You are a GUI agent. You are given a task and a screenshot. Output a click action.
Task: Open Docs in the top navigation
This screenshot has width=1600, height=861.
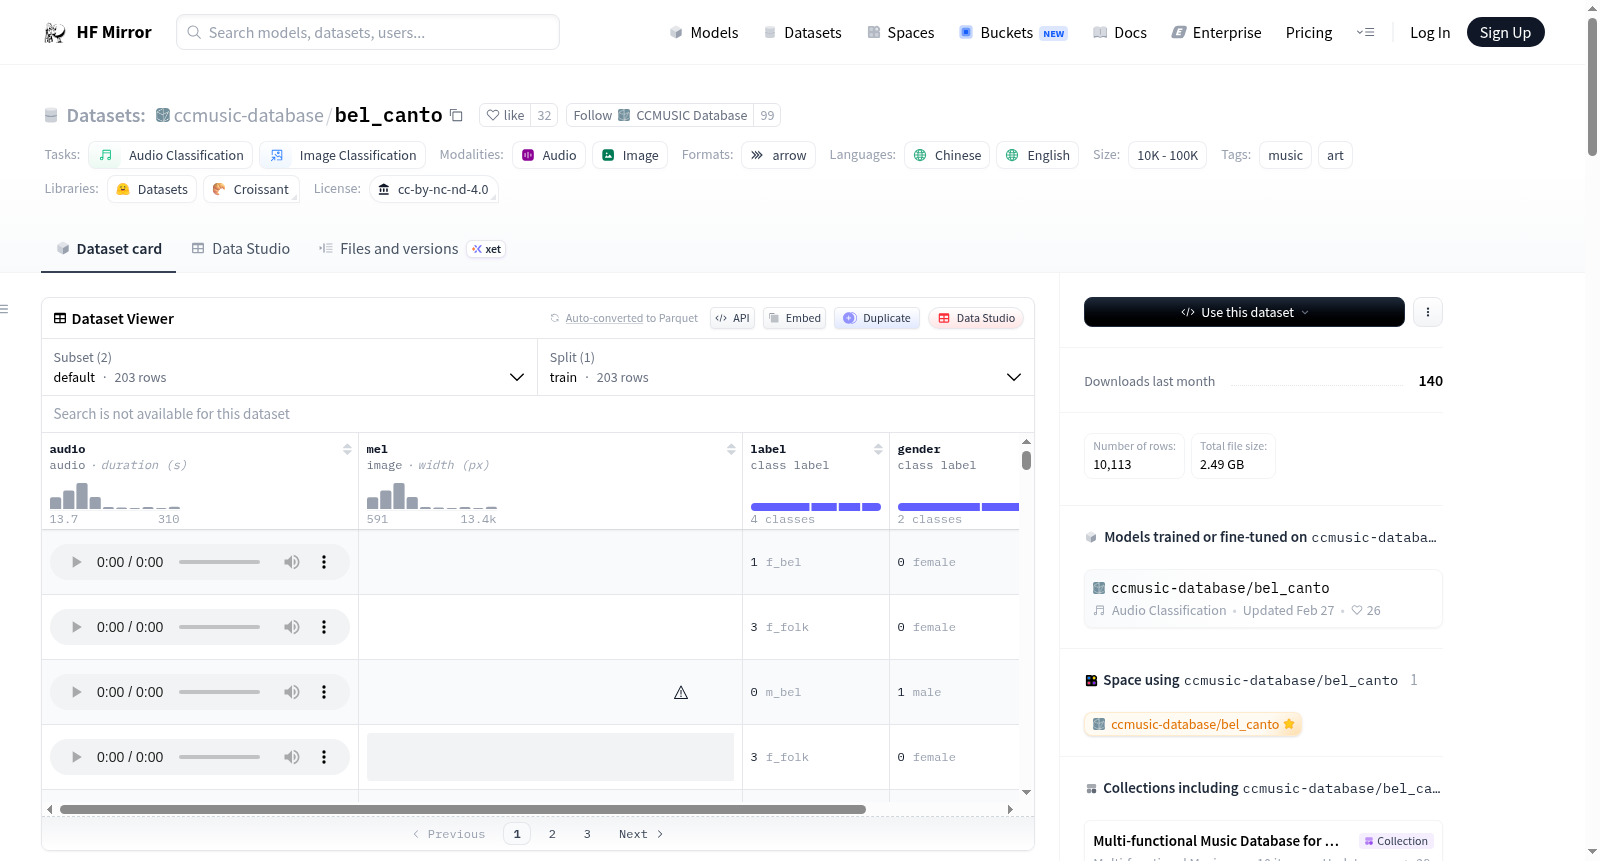(x=1120, y=33)
